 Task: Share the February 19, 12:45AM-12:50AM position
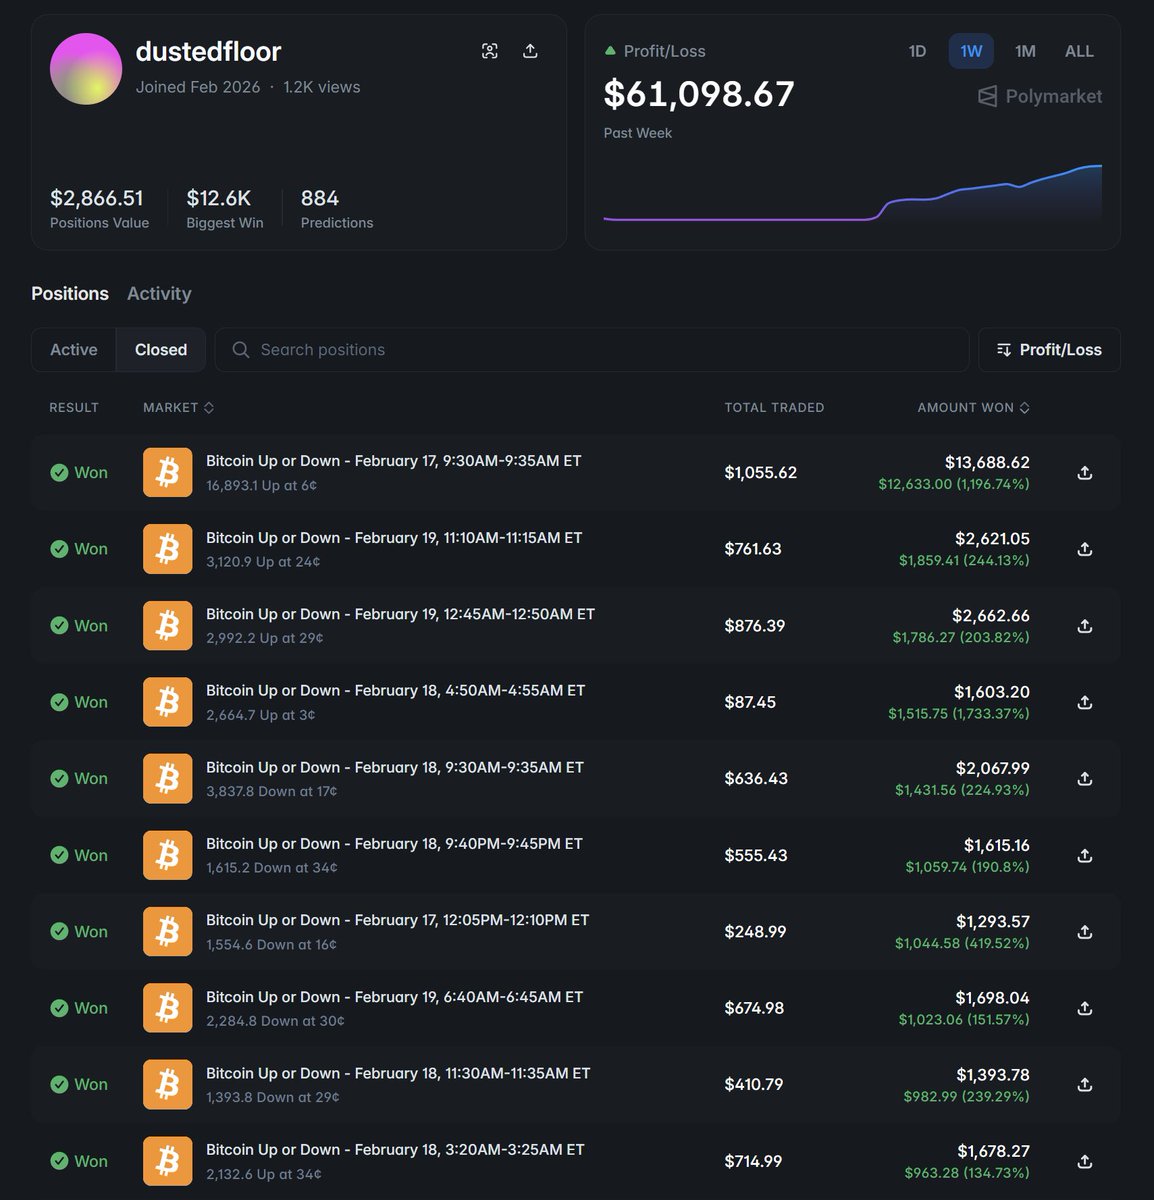(x=1084, y=626)
